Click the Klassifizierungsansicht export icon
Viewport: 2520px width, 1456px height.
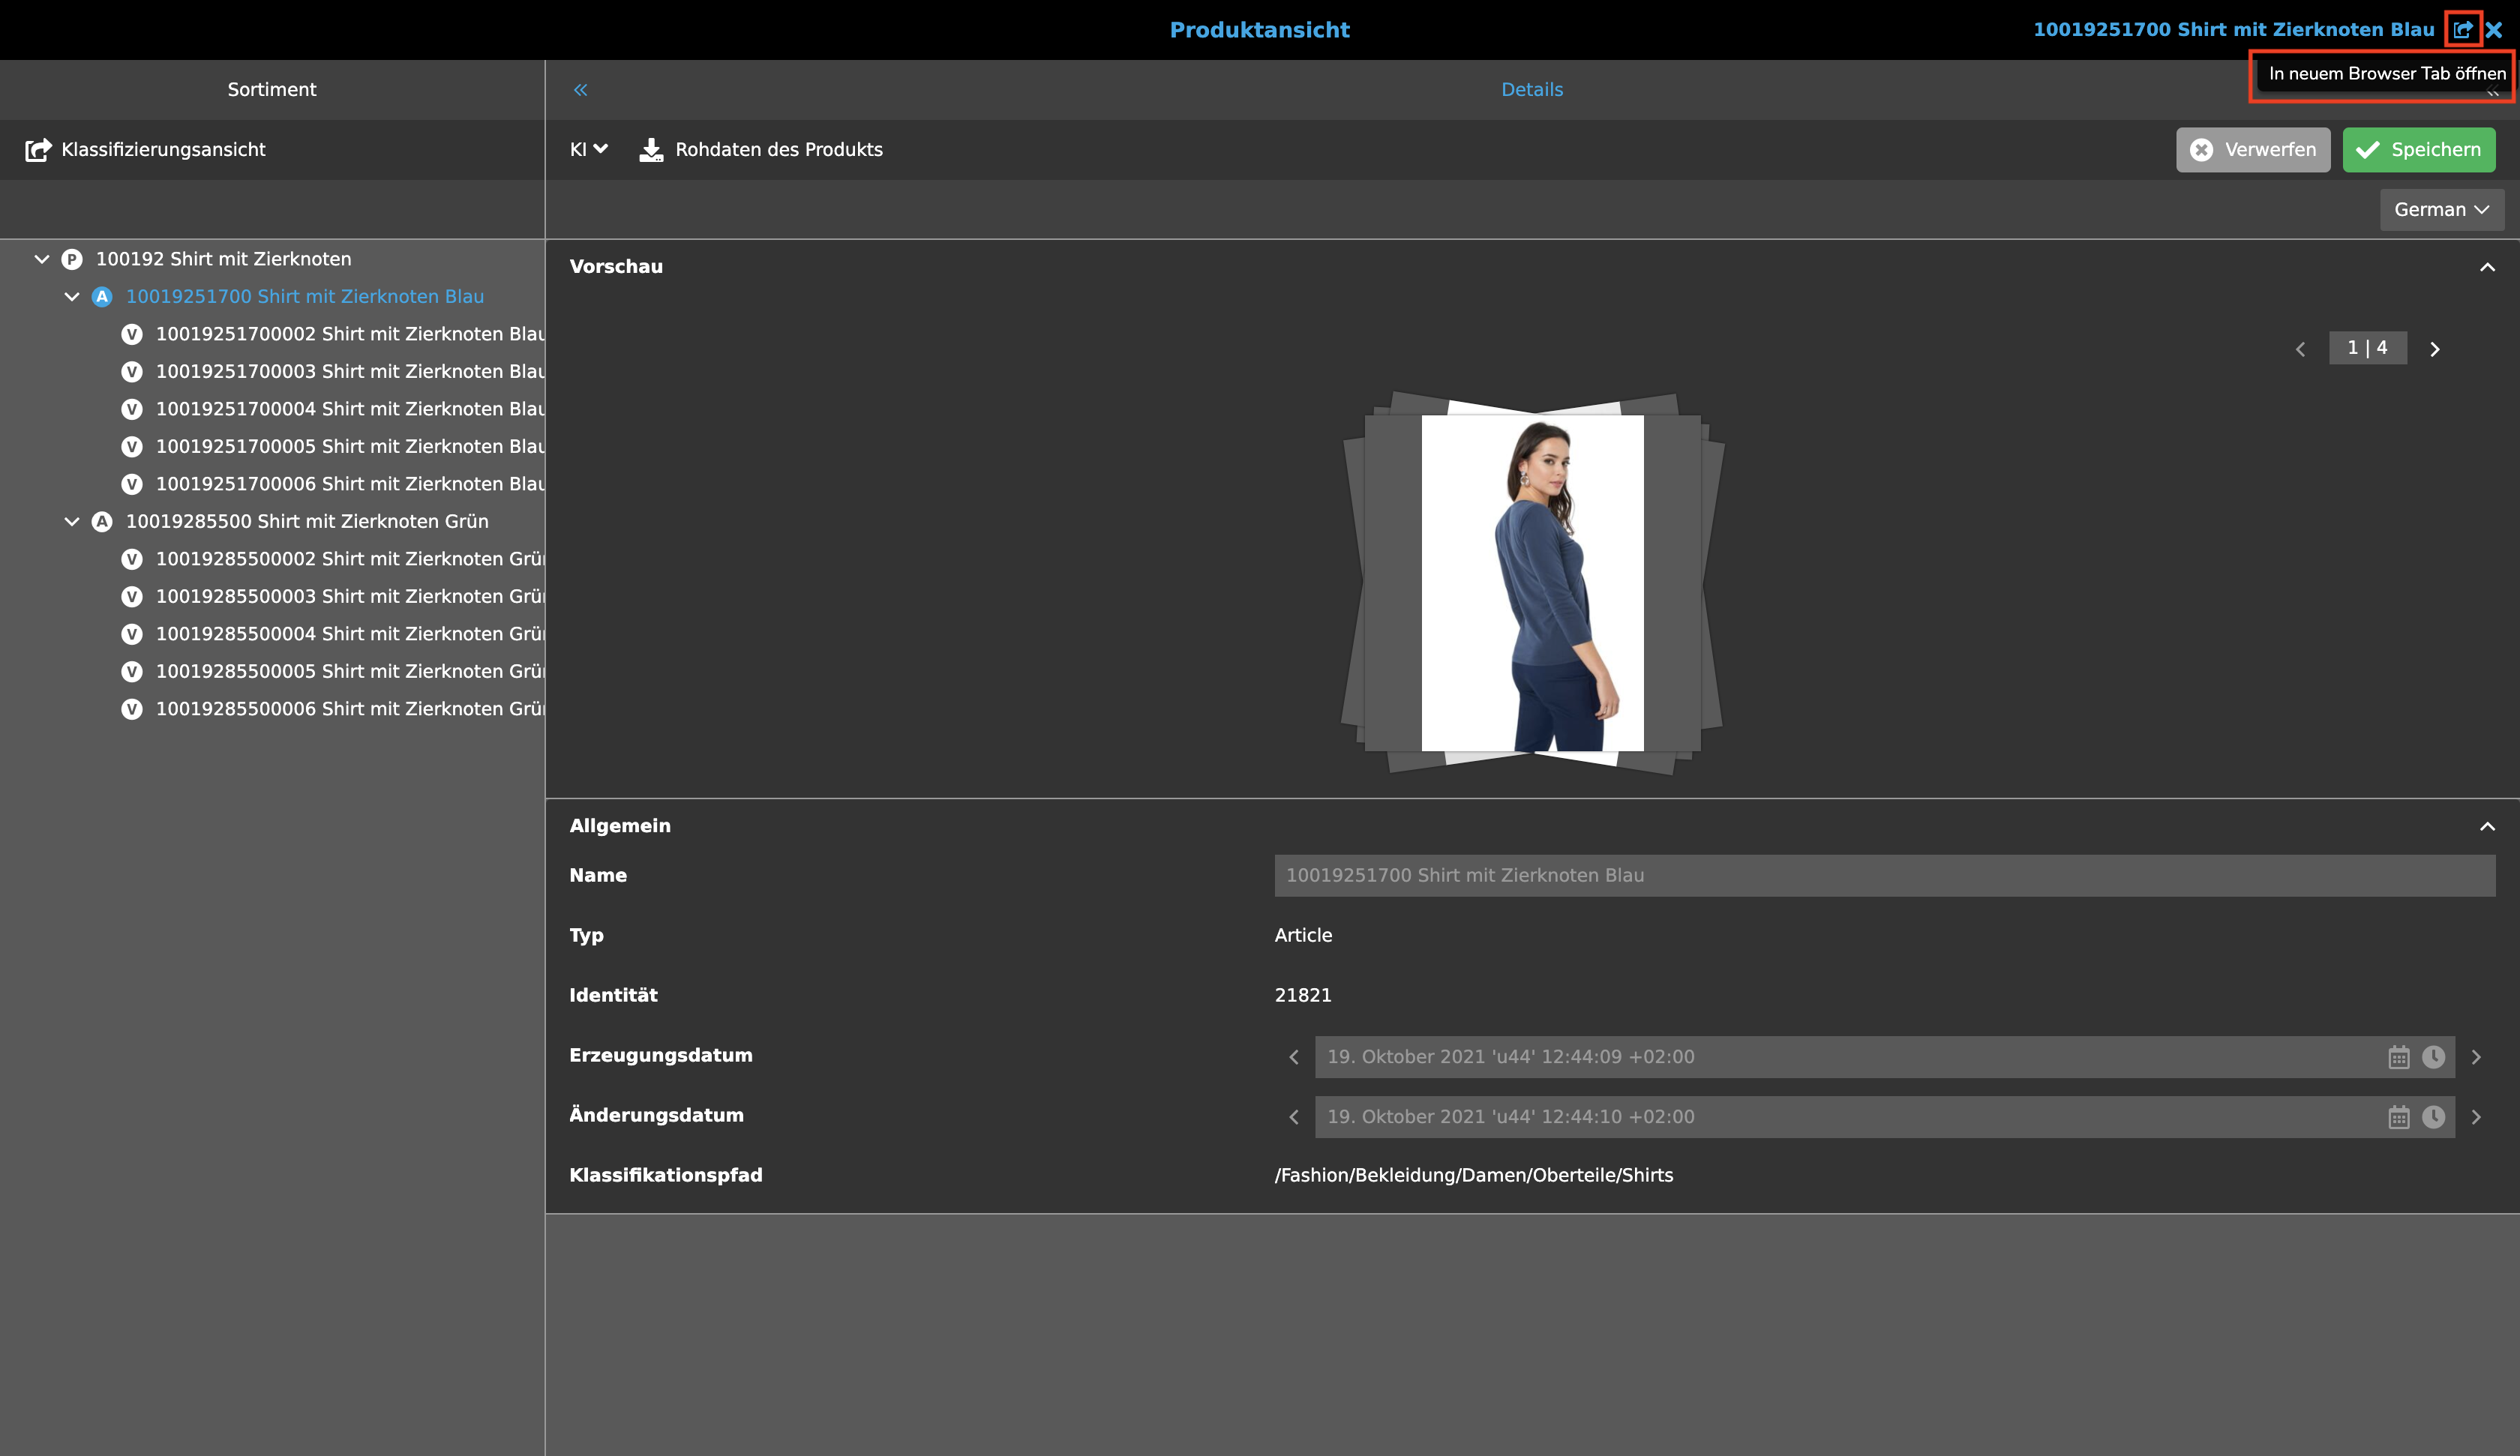[x=38, y=150]
